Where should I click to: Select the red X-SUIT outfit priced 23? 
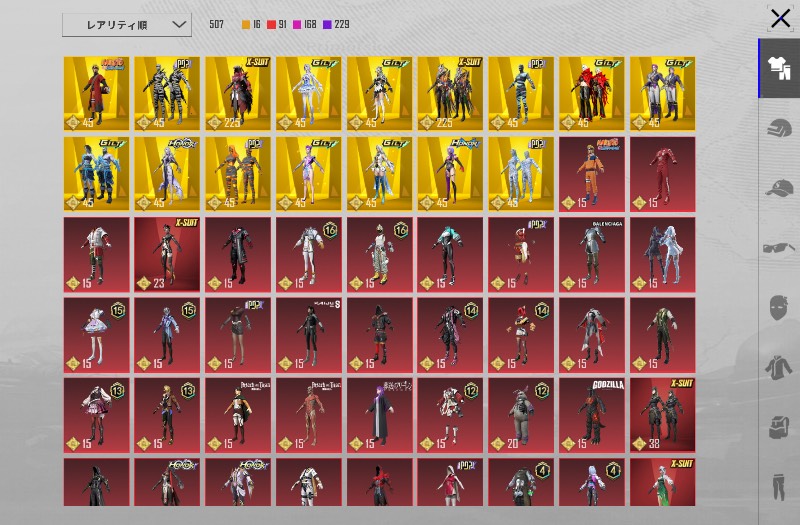pyautogui.click(x=167, y=254)
